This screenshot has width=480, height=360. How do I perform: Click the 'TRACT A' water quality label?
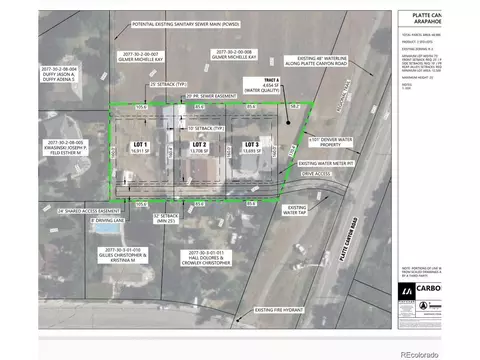[x=262, y=85]
